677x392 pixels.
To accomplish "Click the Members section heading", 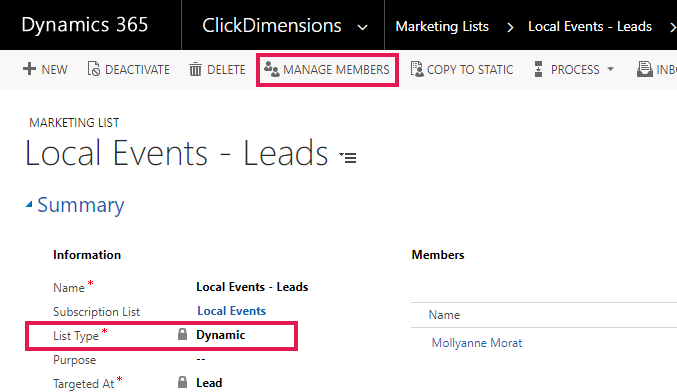I will [x=438, y=255].
